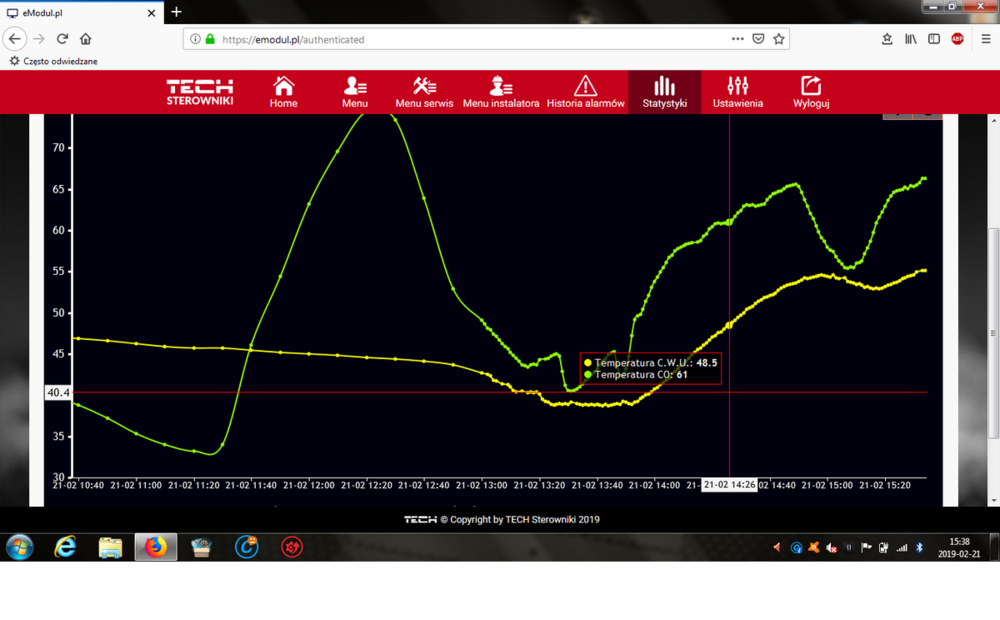Image resolution: width=1000 pixels, height=620 pixels.
Task: Open Menu instalatora
Action: coord(501,92)
